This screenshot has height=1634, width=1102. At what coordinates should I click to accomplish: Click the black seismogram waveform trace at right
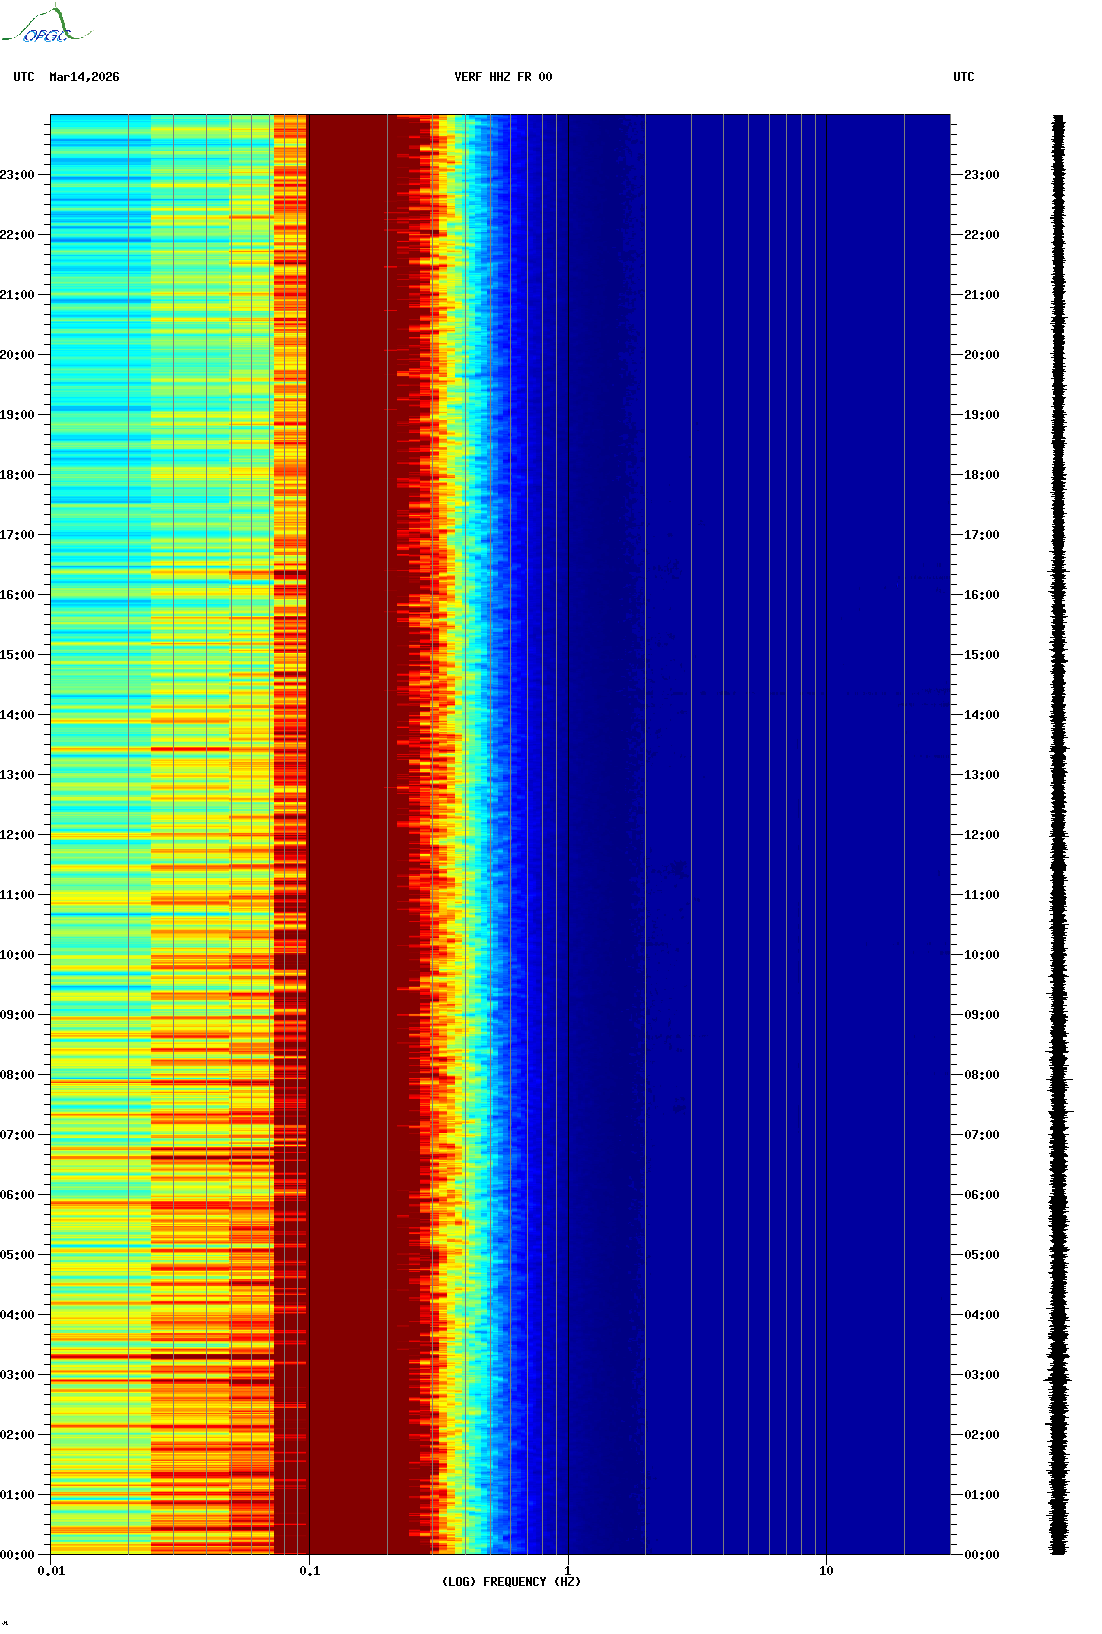click(x=1058, y=835)
